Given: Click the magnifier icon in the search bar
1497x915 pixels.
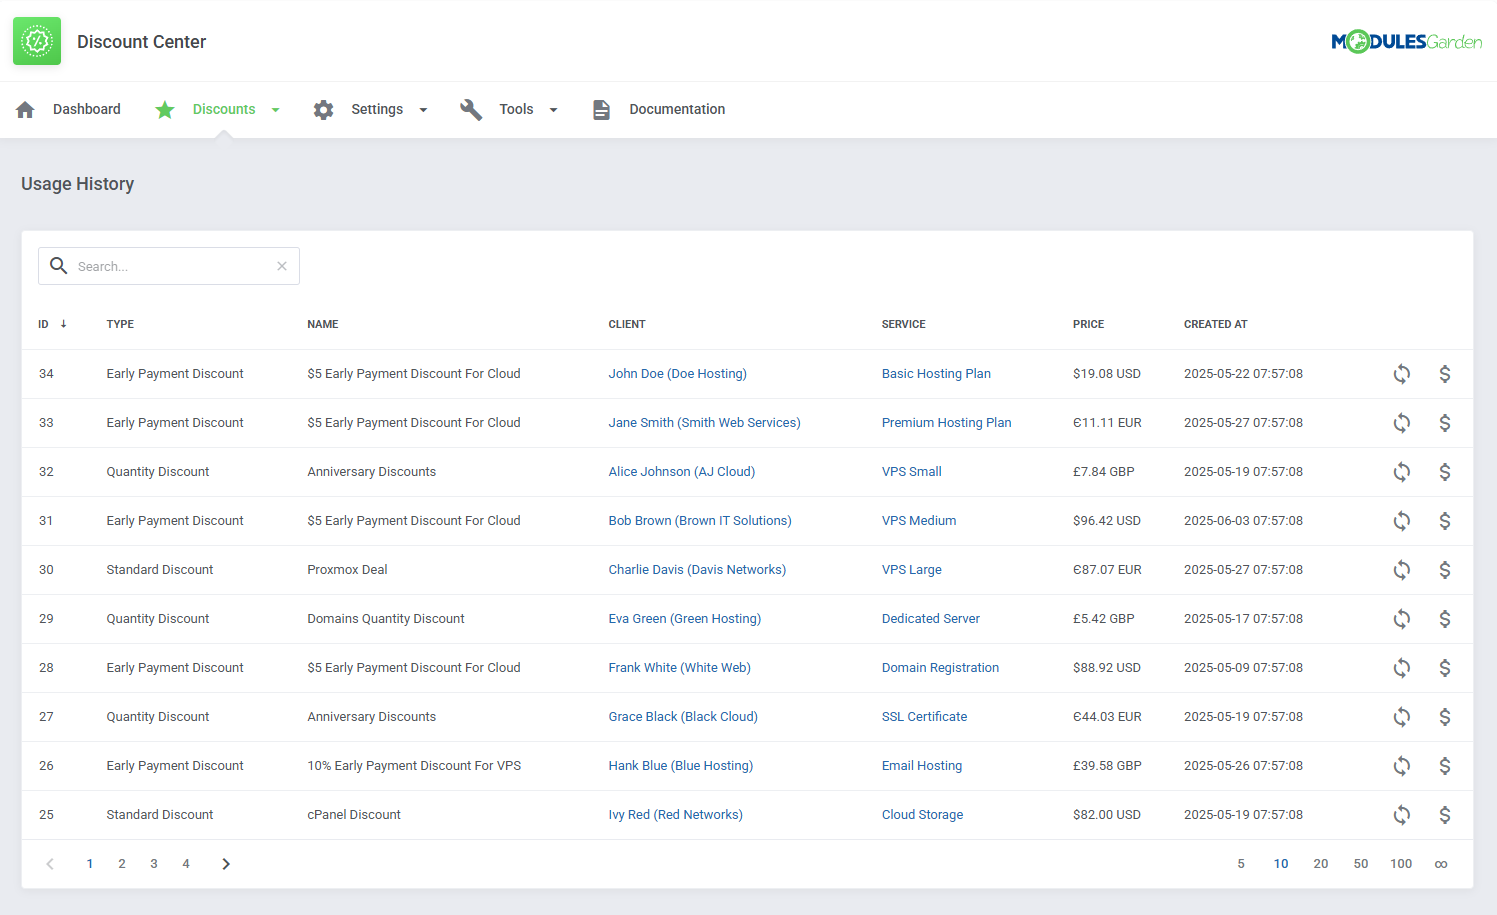Looking at the screenshot, I should point(59,266).
